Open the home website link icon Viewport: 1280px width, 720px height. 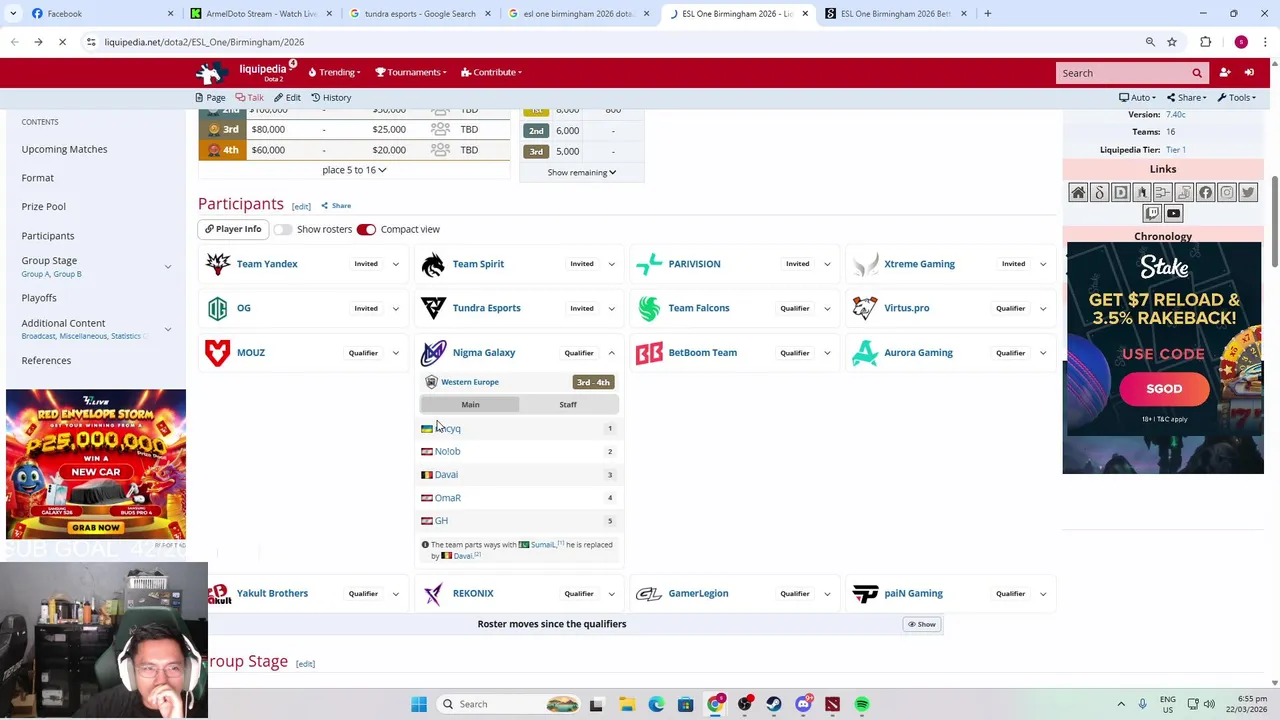click(1078, 193)
